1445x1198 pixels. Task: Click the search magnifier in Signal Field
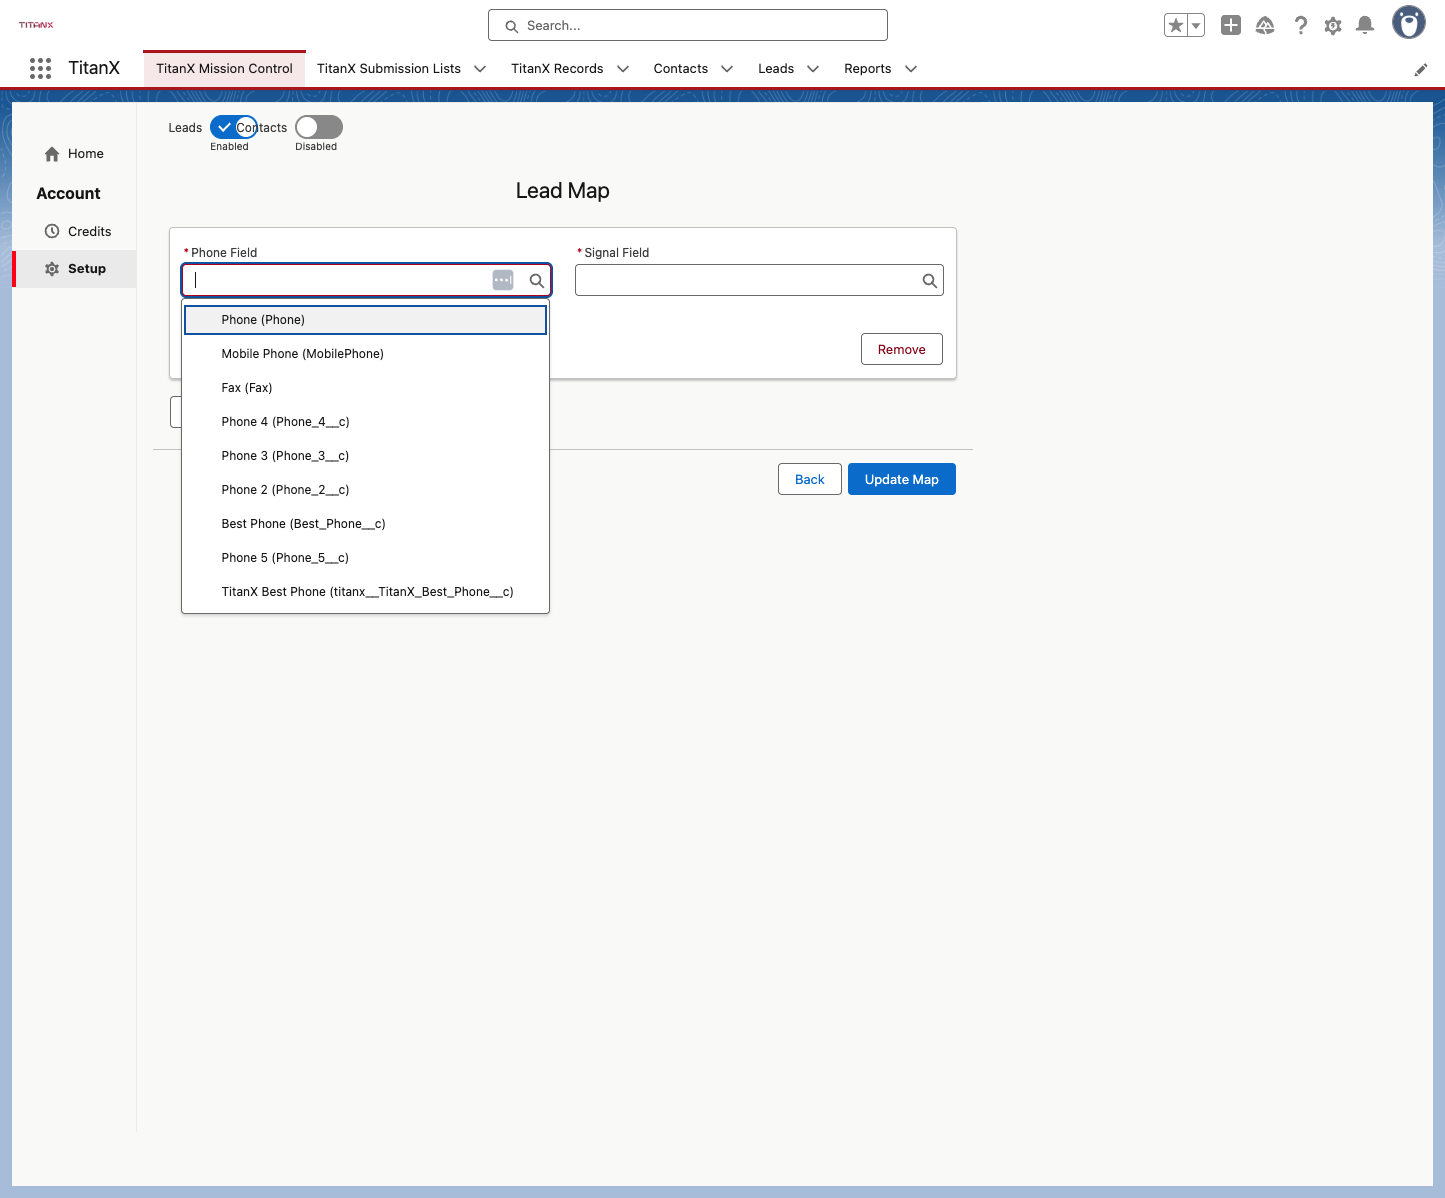pos(930,281)
